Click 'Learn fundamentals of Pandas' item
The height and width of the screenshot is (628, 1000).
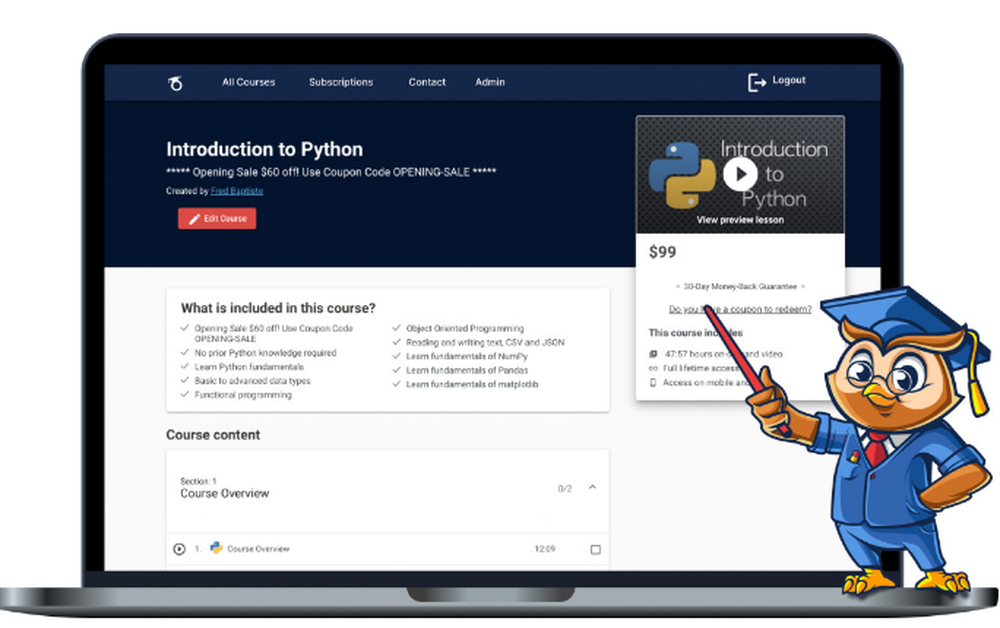(467, 371)
